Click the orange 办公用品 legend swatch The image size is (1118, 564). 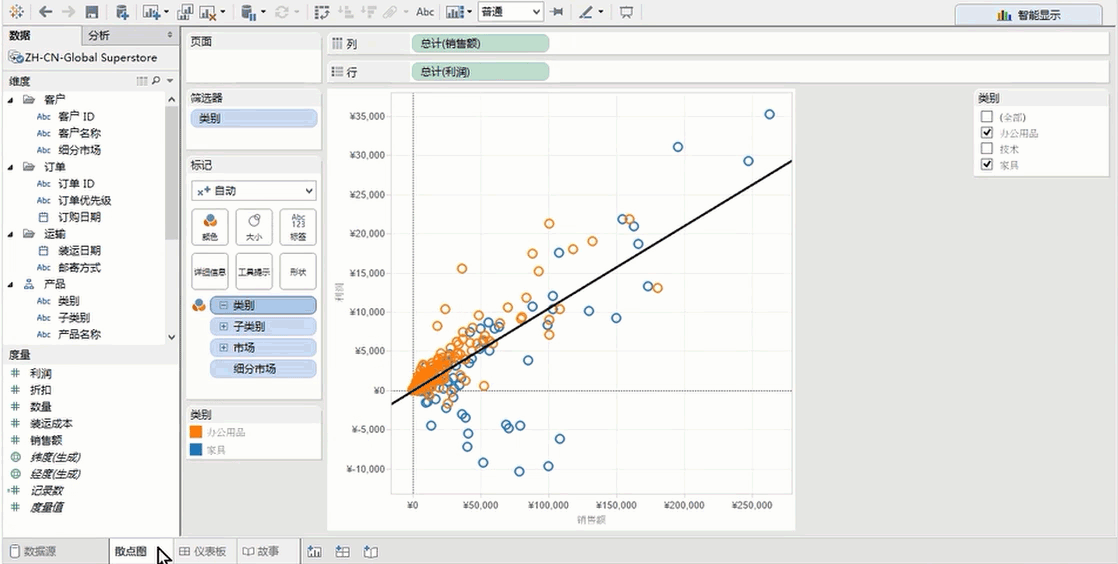(x=196, y=433)
